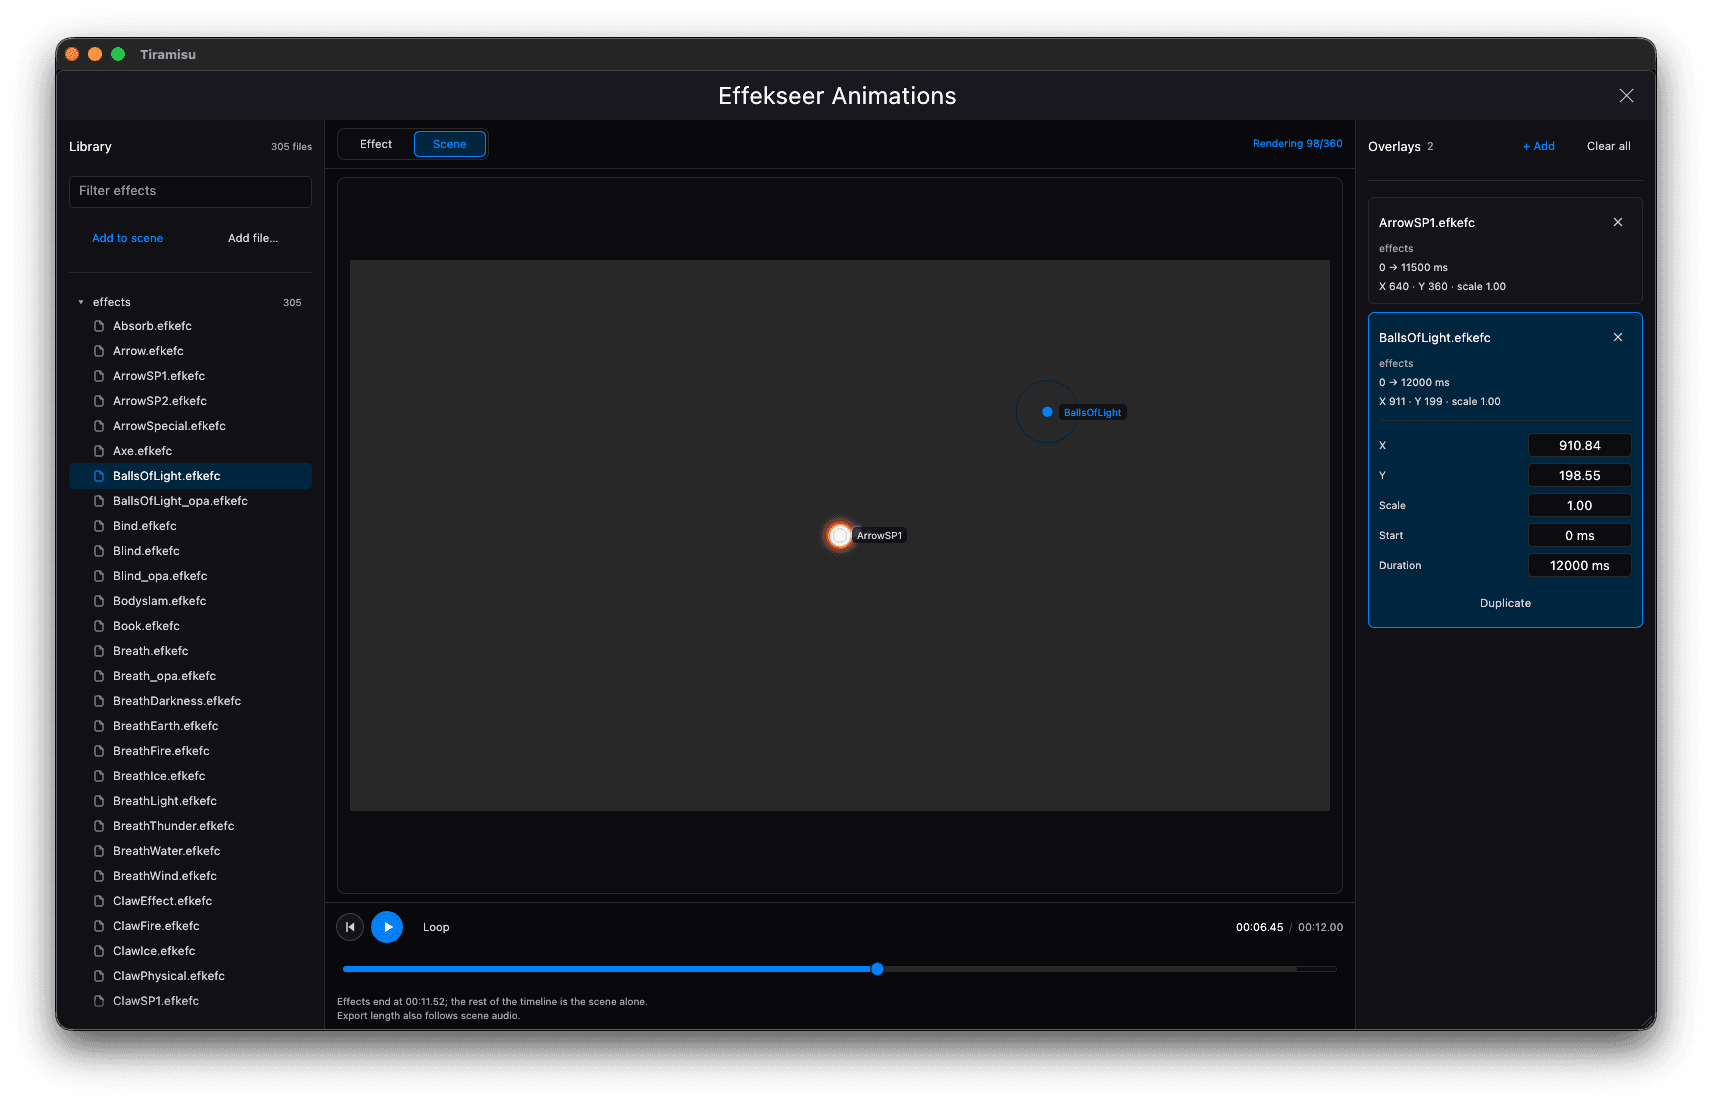Select BreathLight.efkefc in the library

[x=190, y=801]
